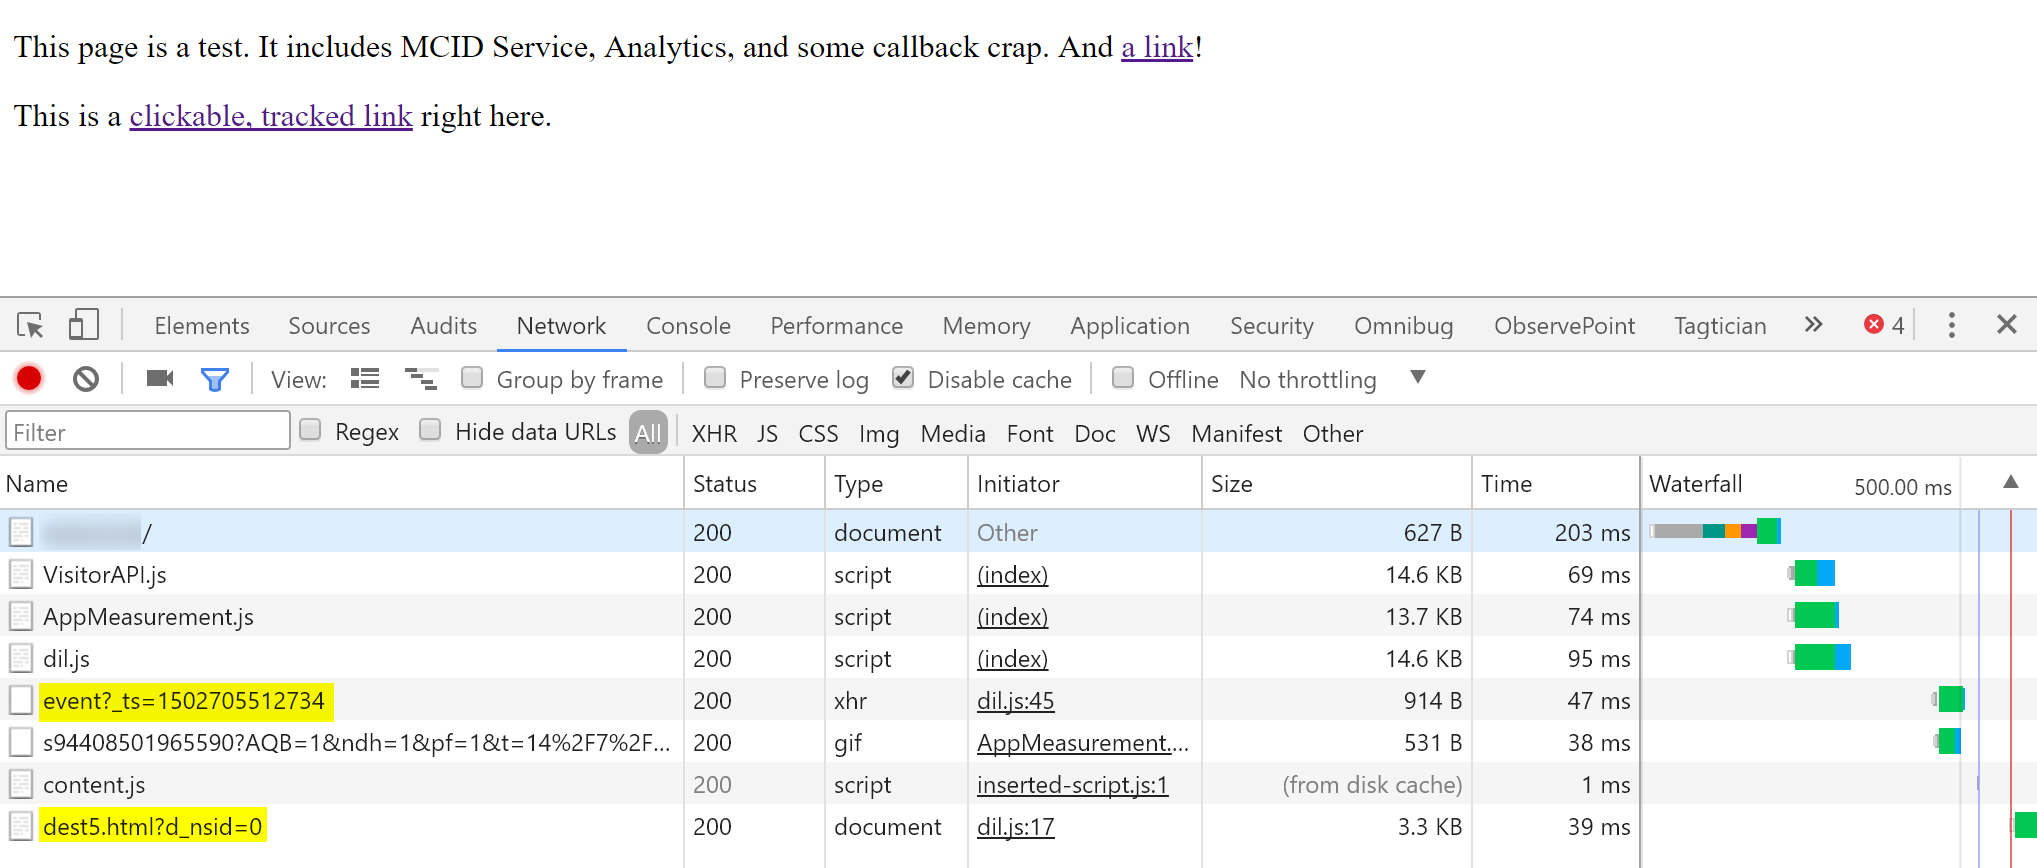Viewport: 2037px width, 868px height.
Task: Open the dil.js:45 initiator link
Action: click(x=1015, y=701)
